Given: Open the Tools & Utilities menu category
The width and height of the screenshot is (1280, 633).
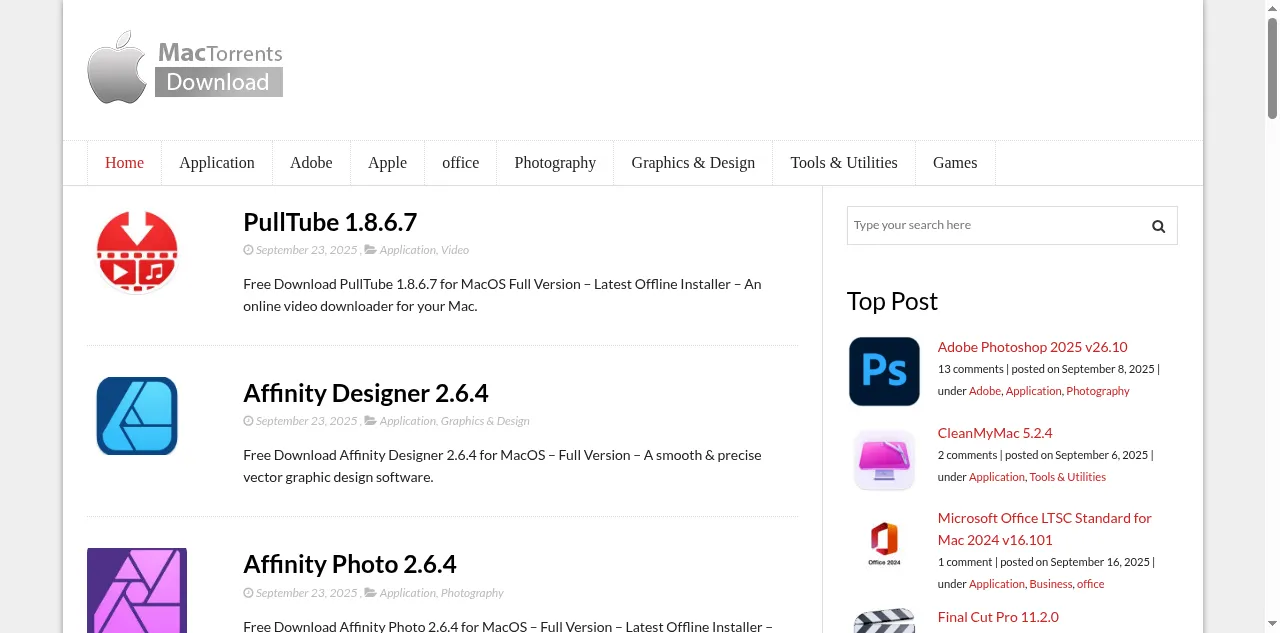Looking at the screenshot, I should (x=844, y=163).
